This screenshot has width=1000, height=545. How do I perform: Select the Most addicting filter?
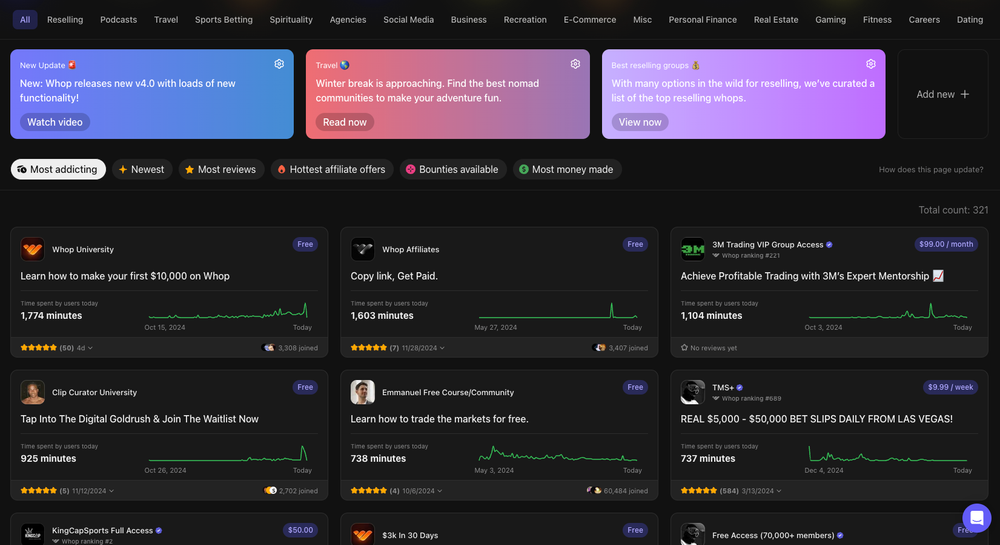(58, 170)
